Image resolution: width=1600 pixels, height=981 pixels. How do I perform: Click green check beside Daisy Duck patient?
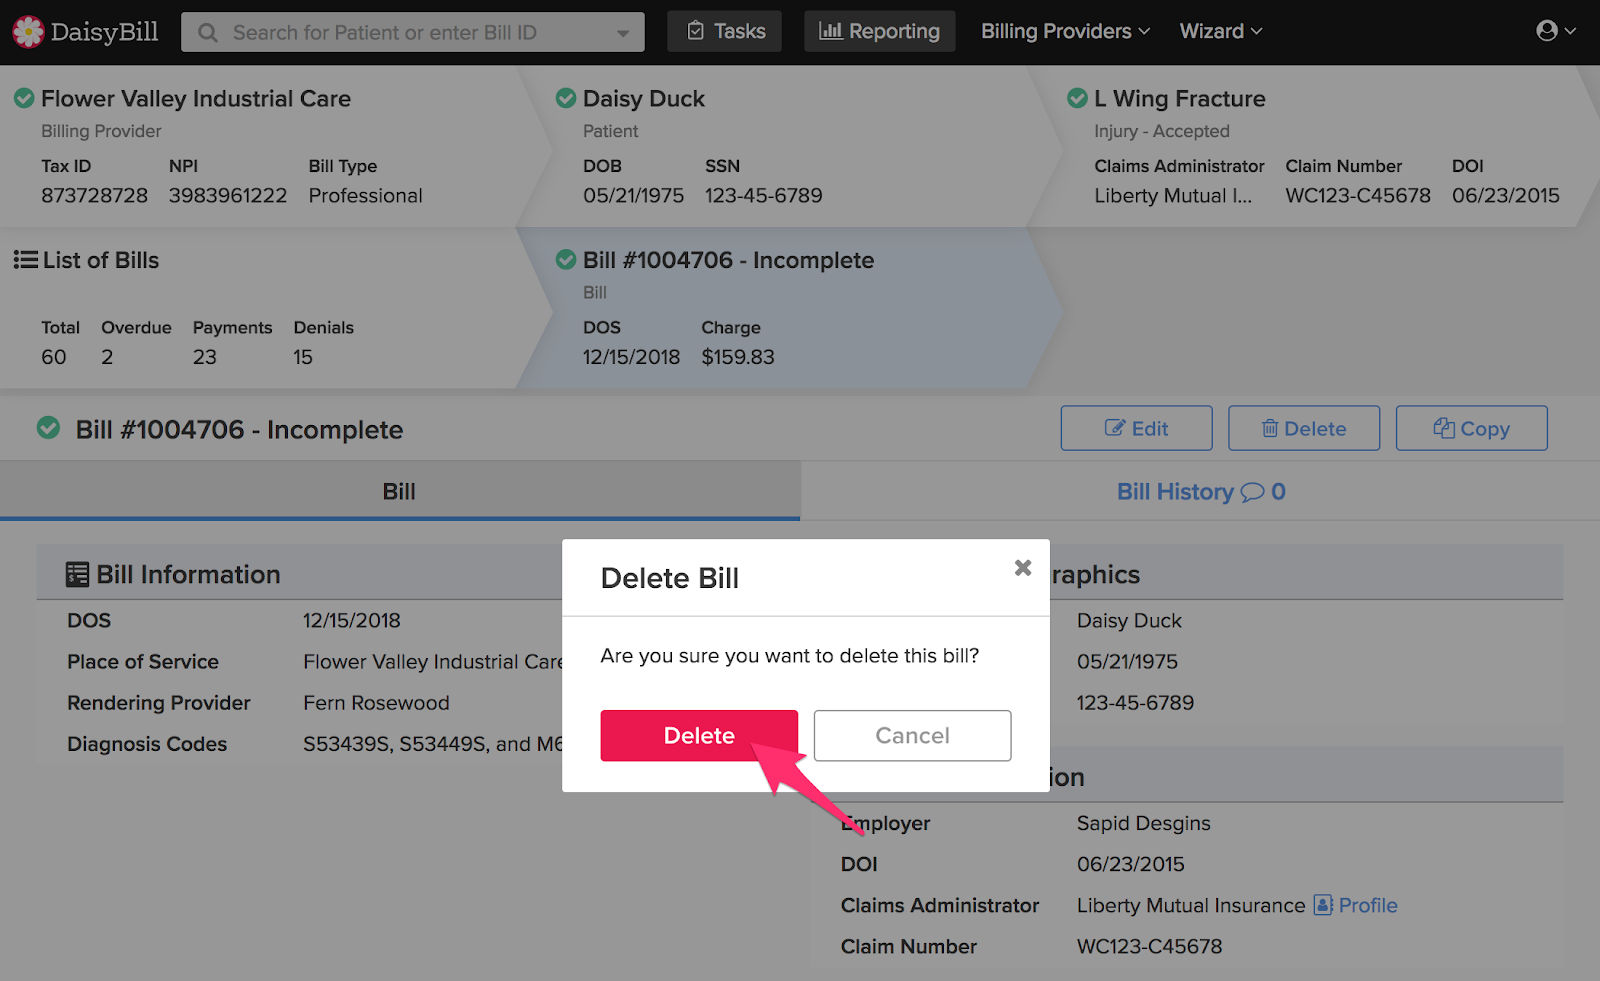coord(566,98)
